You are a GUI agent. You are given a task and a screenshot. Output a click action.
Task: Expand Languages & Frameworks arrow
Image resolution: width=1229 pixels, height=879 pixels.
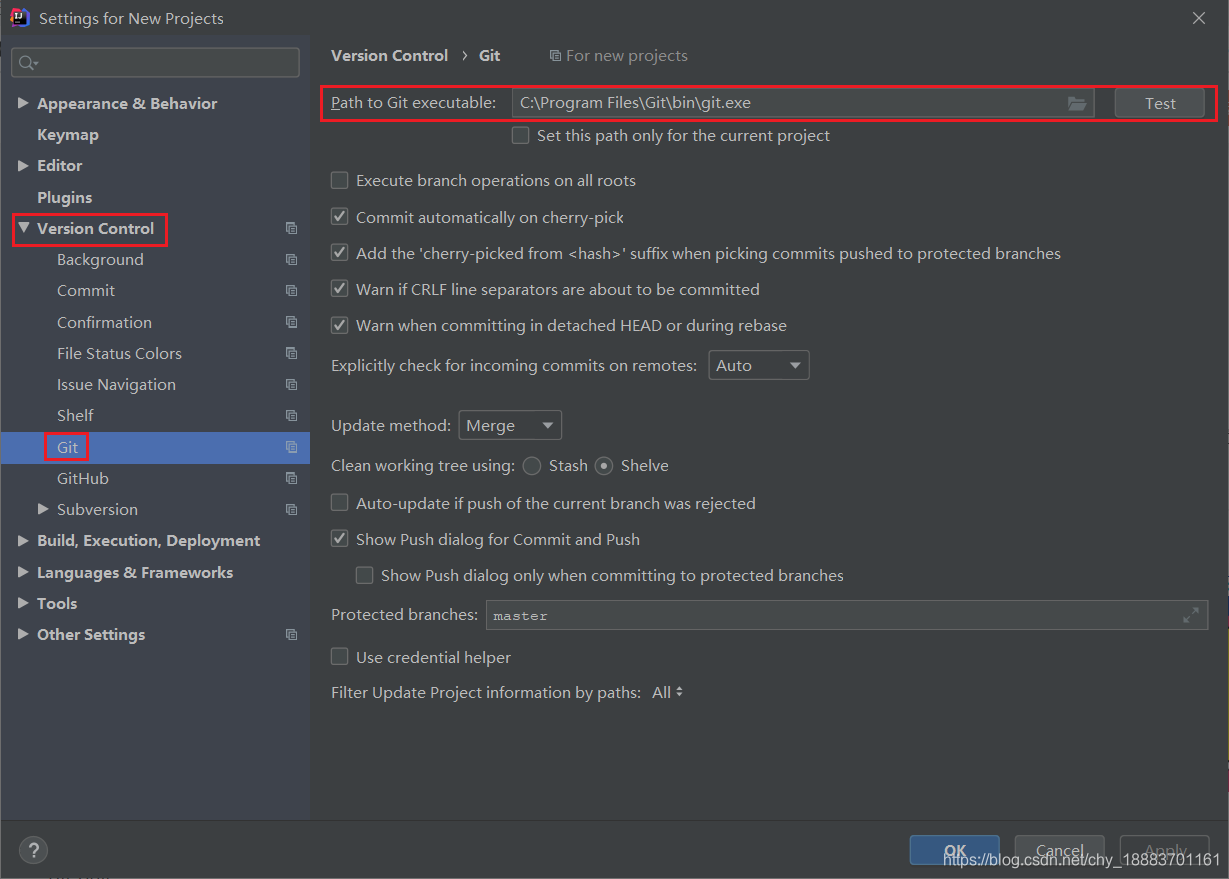coord(23,572)
